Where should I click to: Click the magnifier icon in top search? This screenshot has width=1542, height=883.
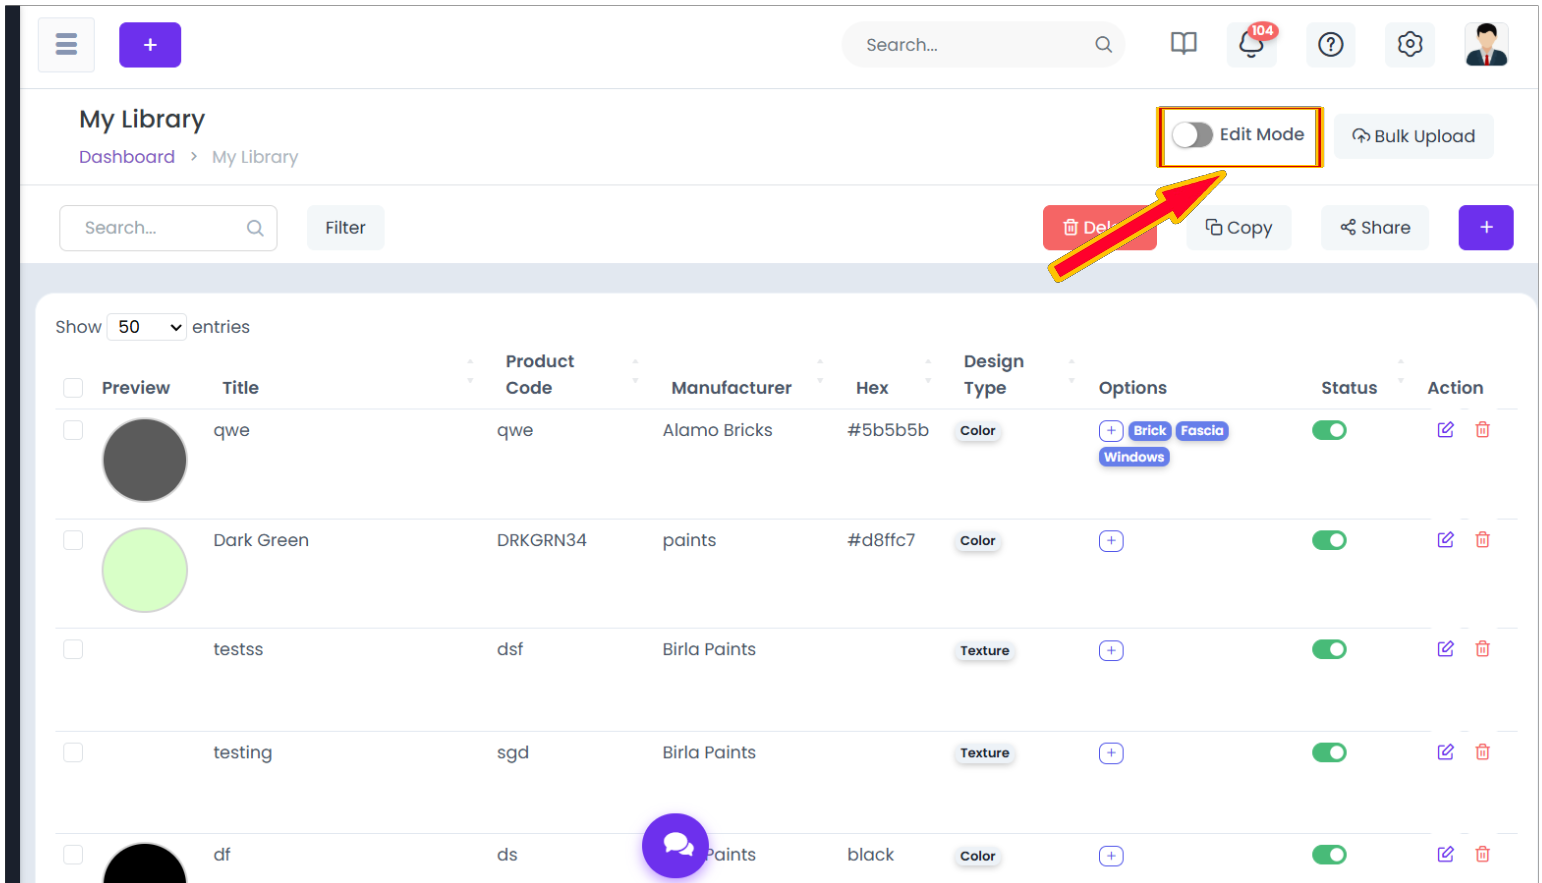click(1103, 45)
